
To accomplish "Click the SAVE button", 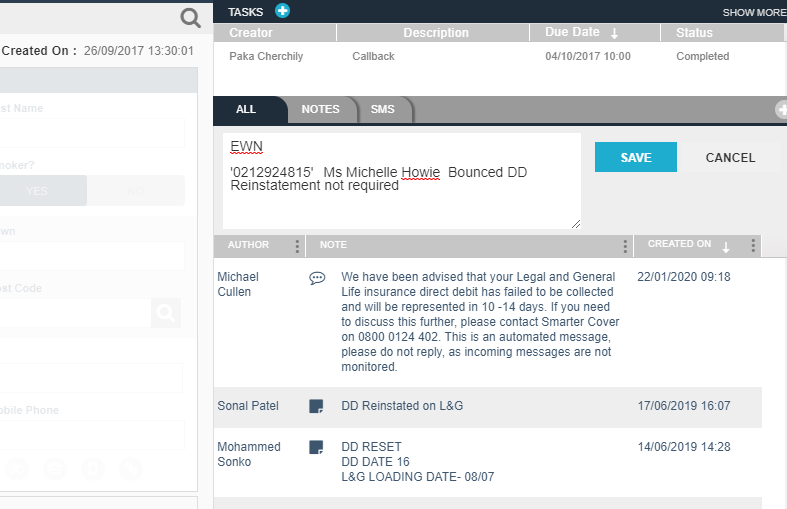I will coord(635,158).
